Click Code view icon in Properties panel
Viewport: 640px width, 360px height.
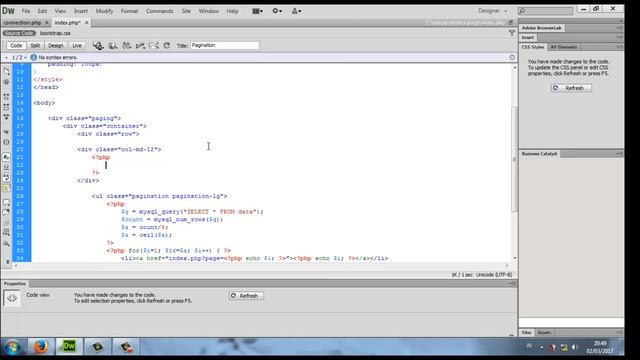pos(11,298)
